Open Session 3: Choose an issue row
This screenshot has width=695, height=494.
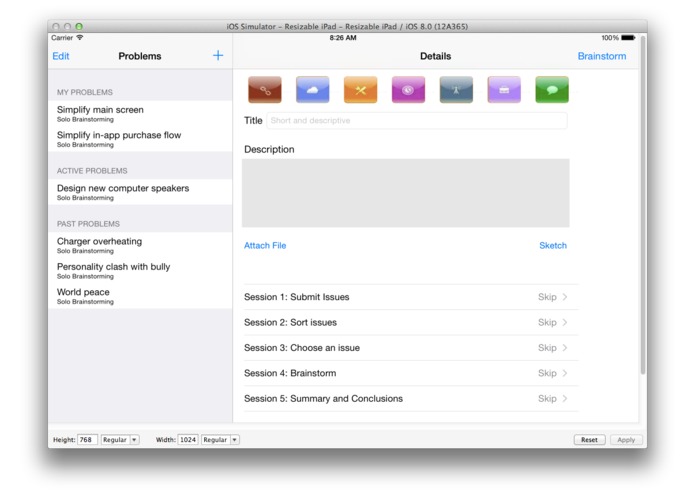coord(411,348)
